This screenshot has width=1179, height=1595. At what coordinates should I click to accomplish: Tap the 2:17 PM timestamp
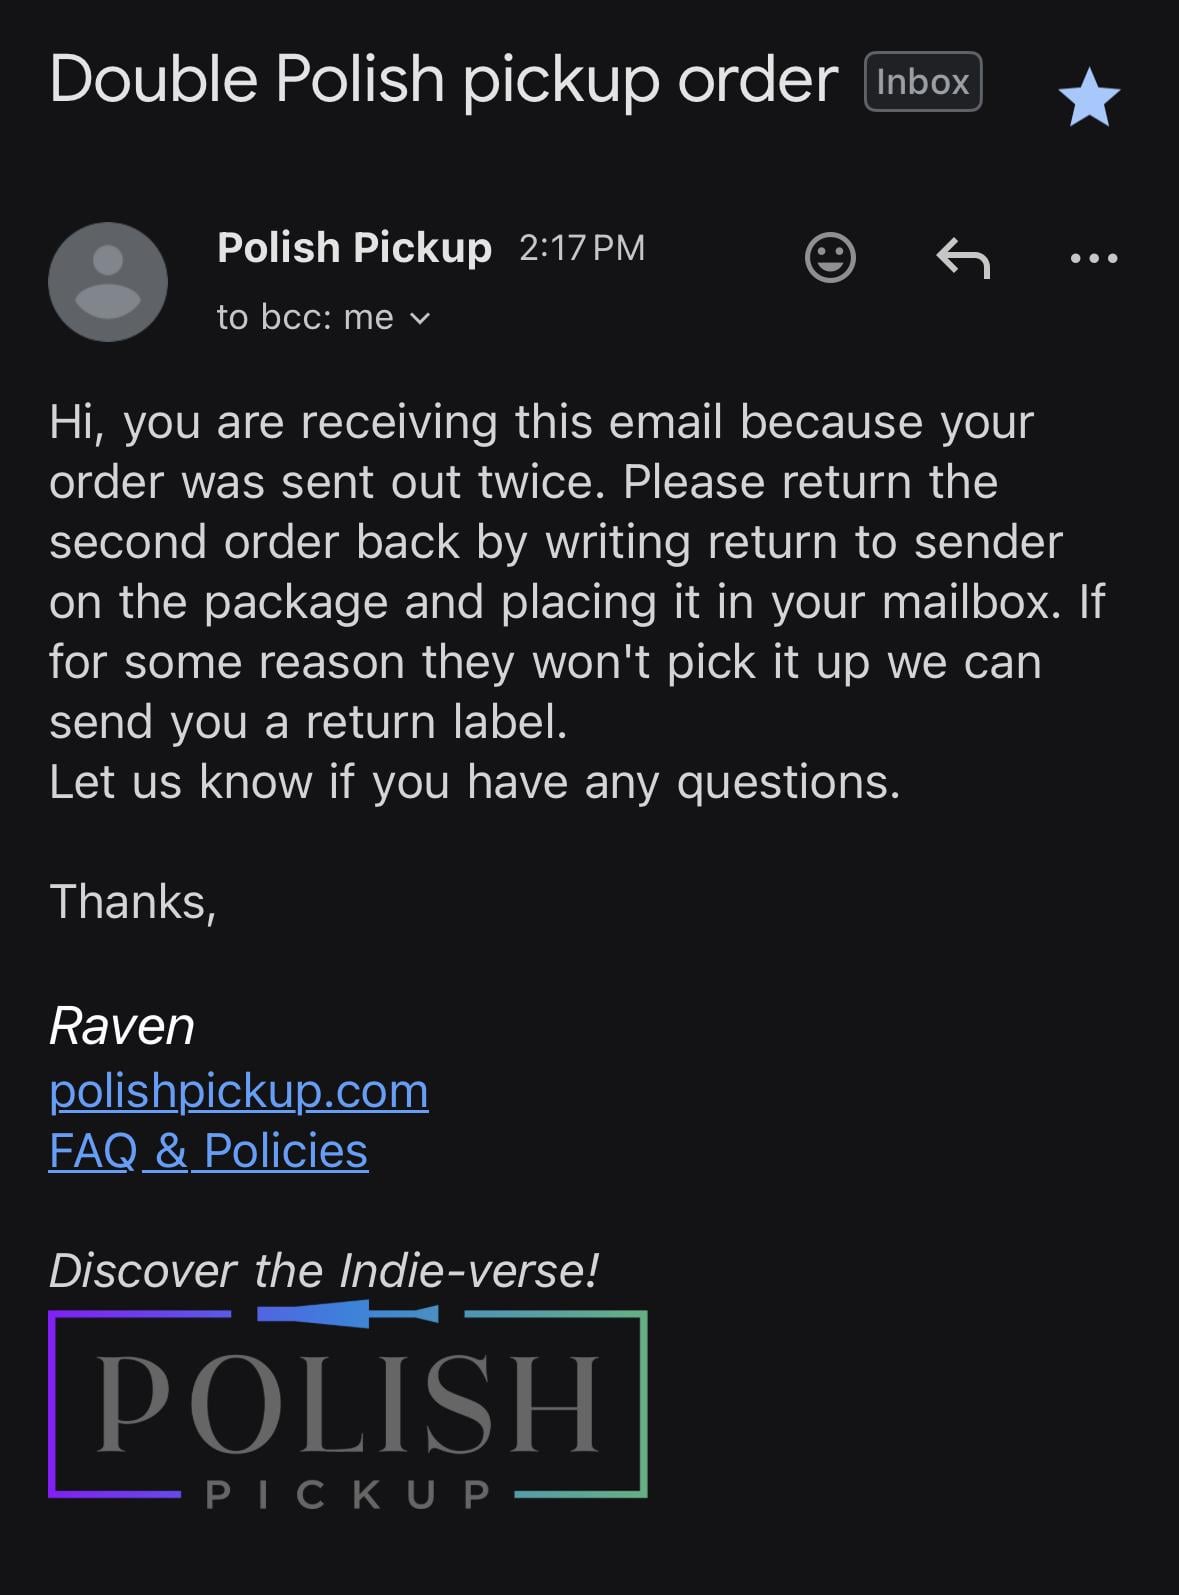pyautogui.click(x=582, y=248)
